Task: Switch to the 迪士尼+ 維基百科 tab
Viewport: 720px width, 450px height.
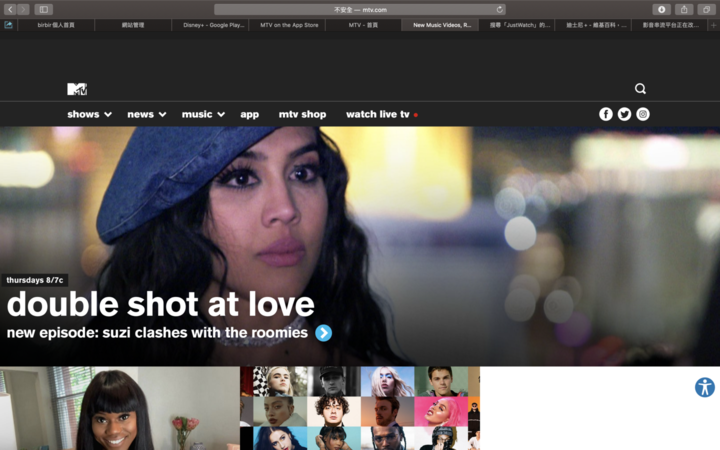Action: tap(593, 25)
